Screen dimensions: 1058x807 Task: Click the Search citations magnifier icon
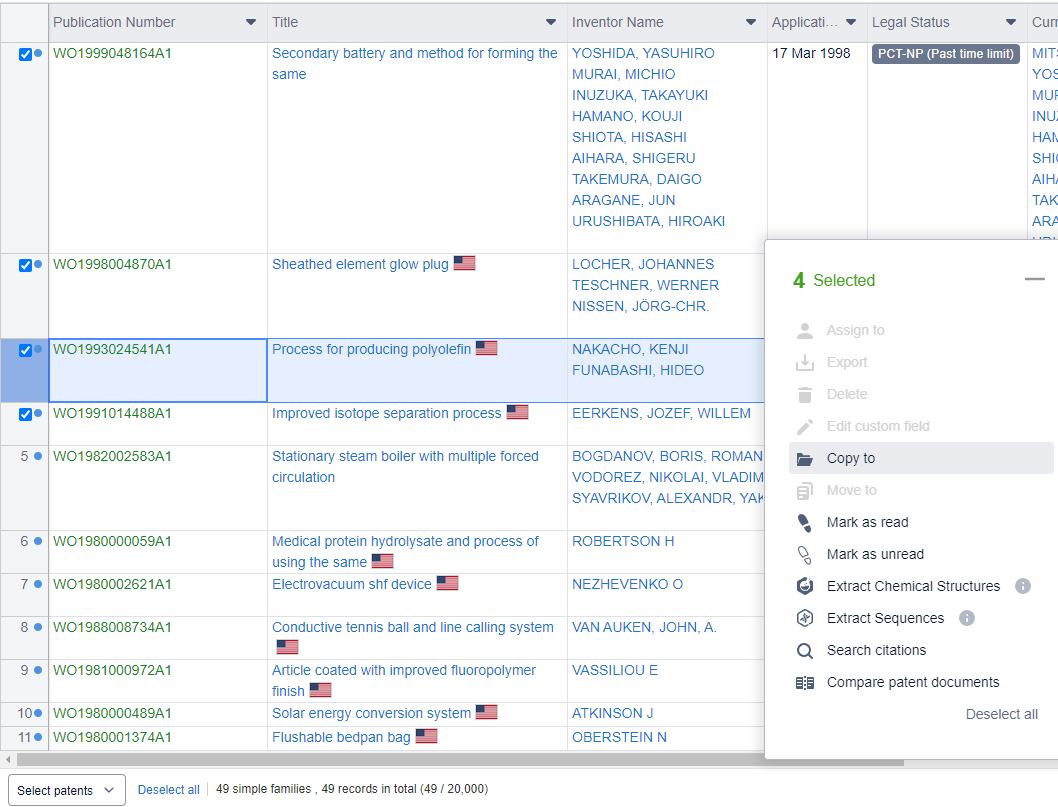point(805,651)
